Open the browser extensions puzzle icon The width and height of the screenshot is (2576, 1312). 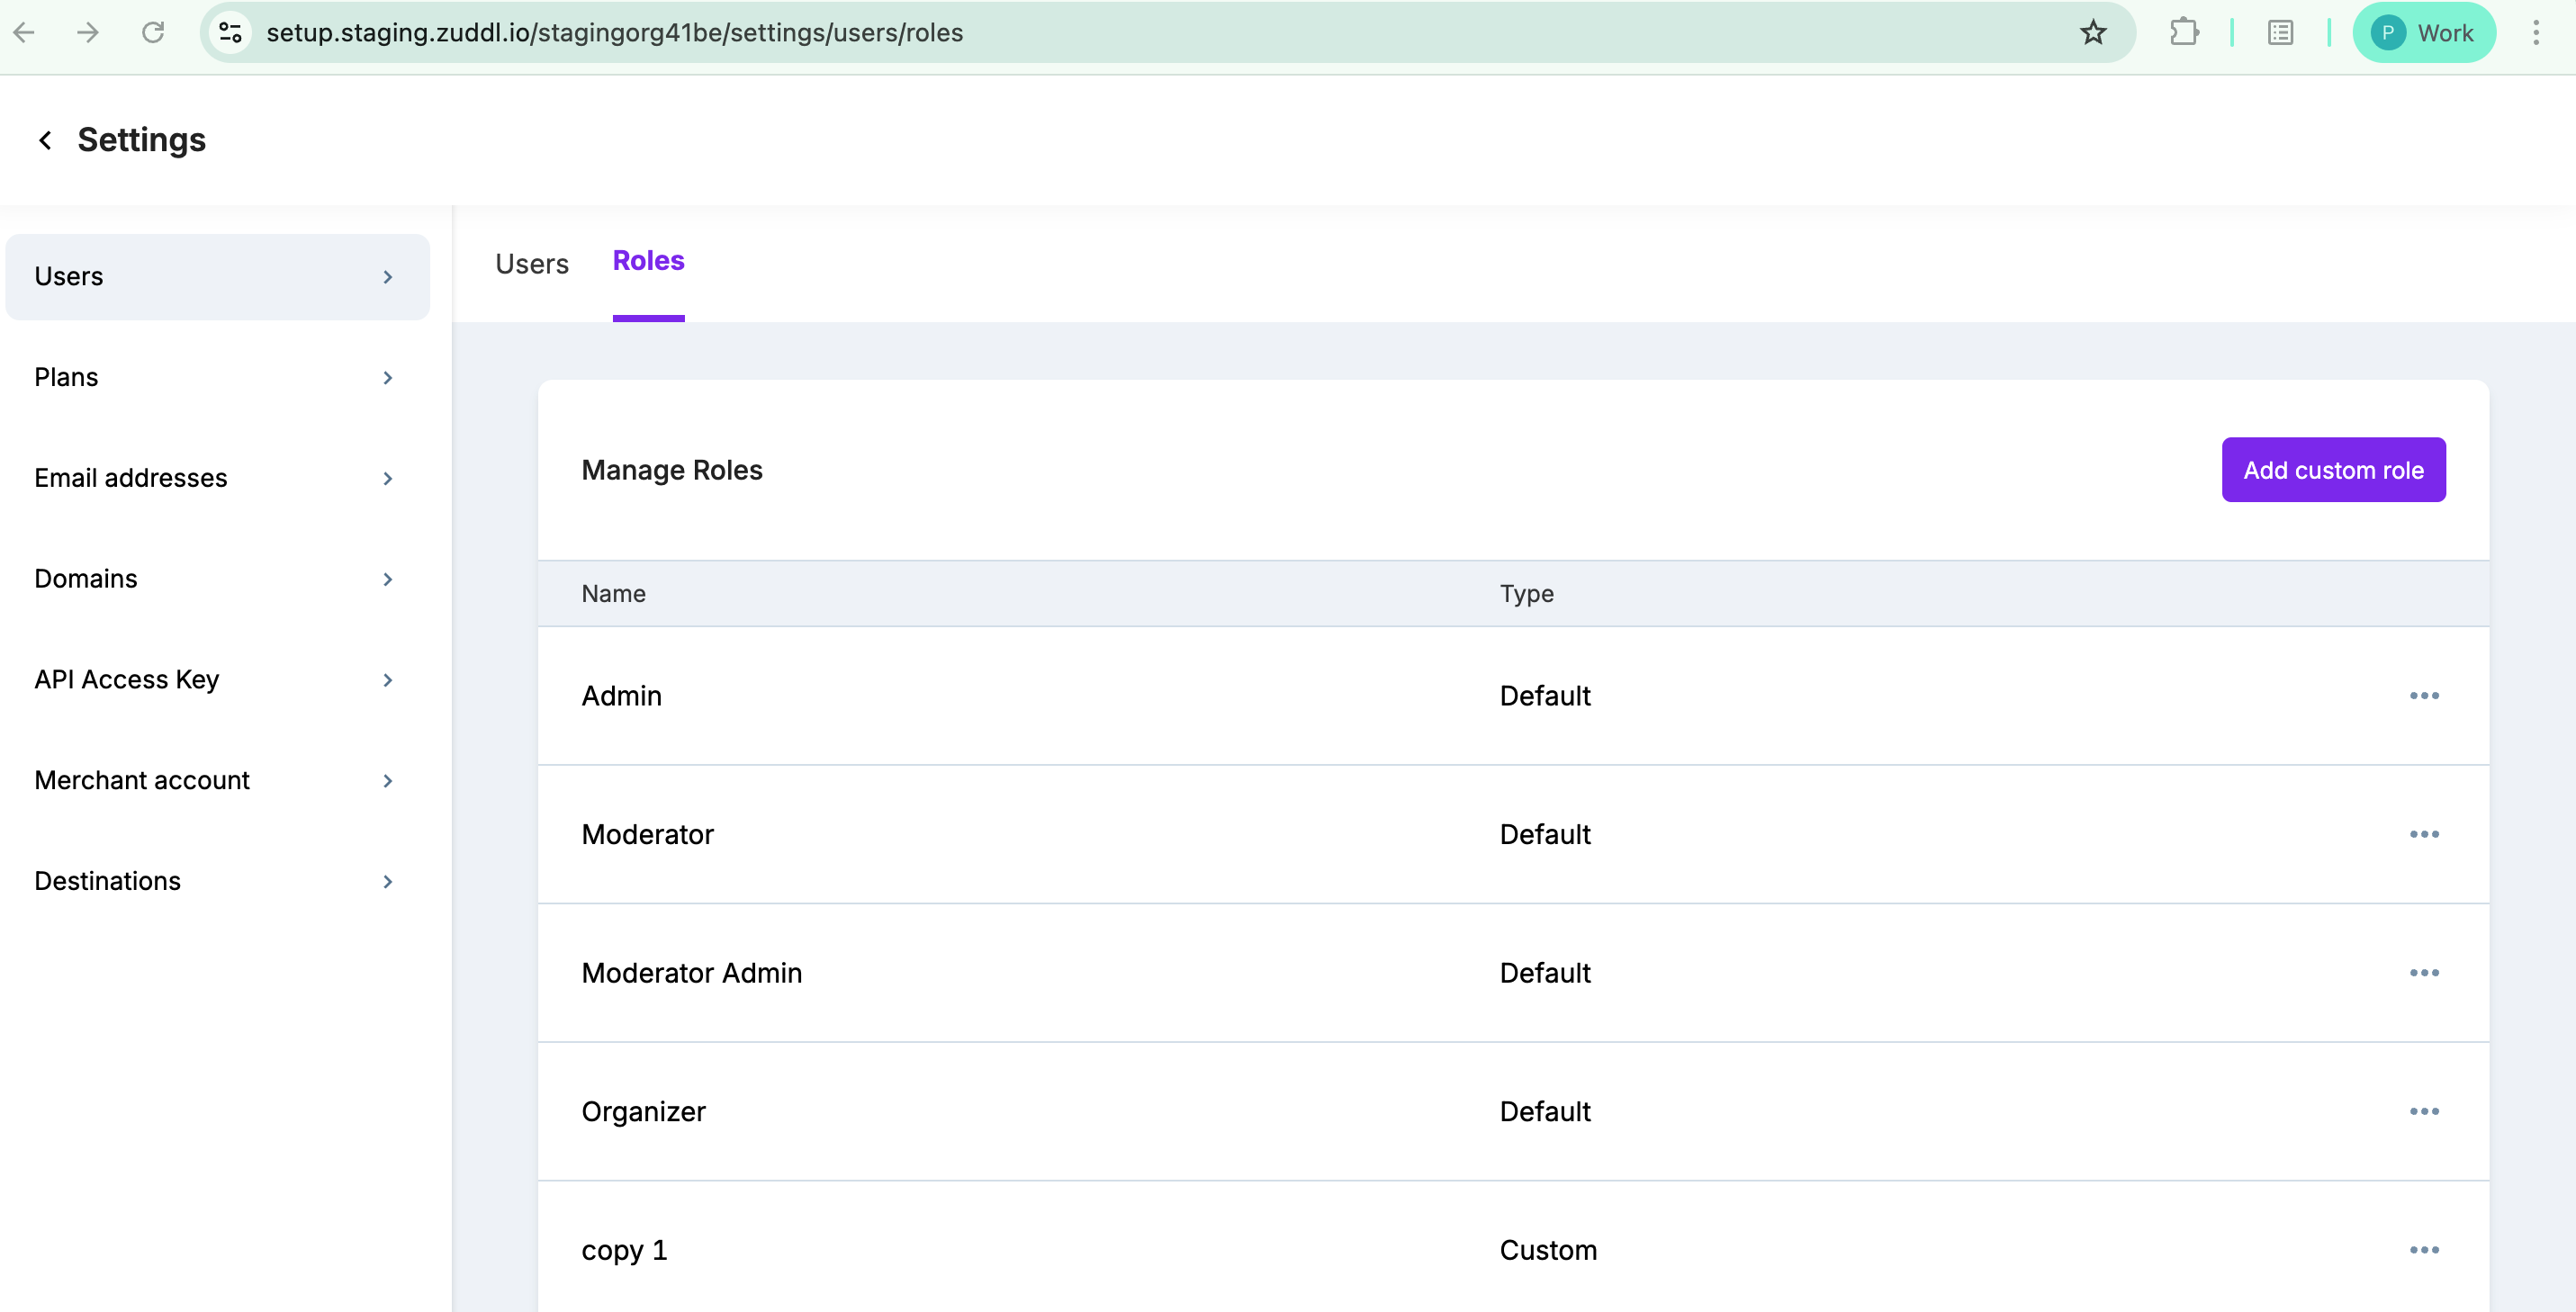pos(2184,33)
